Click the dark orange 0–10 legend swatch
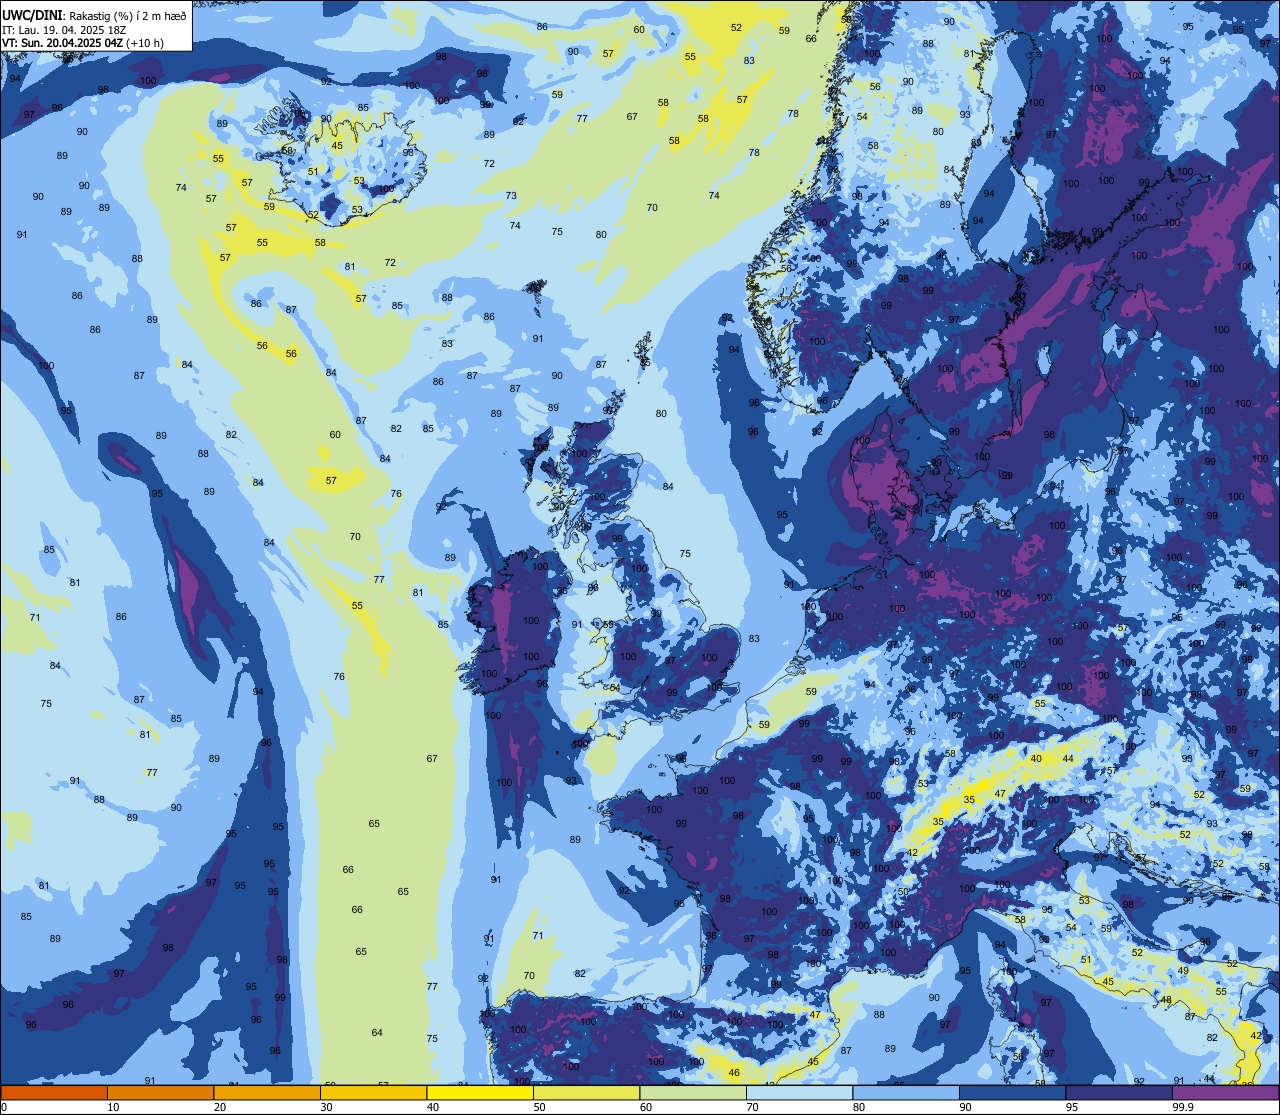 click(54, 1093)
